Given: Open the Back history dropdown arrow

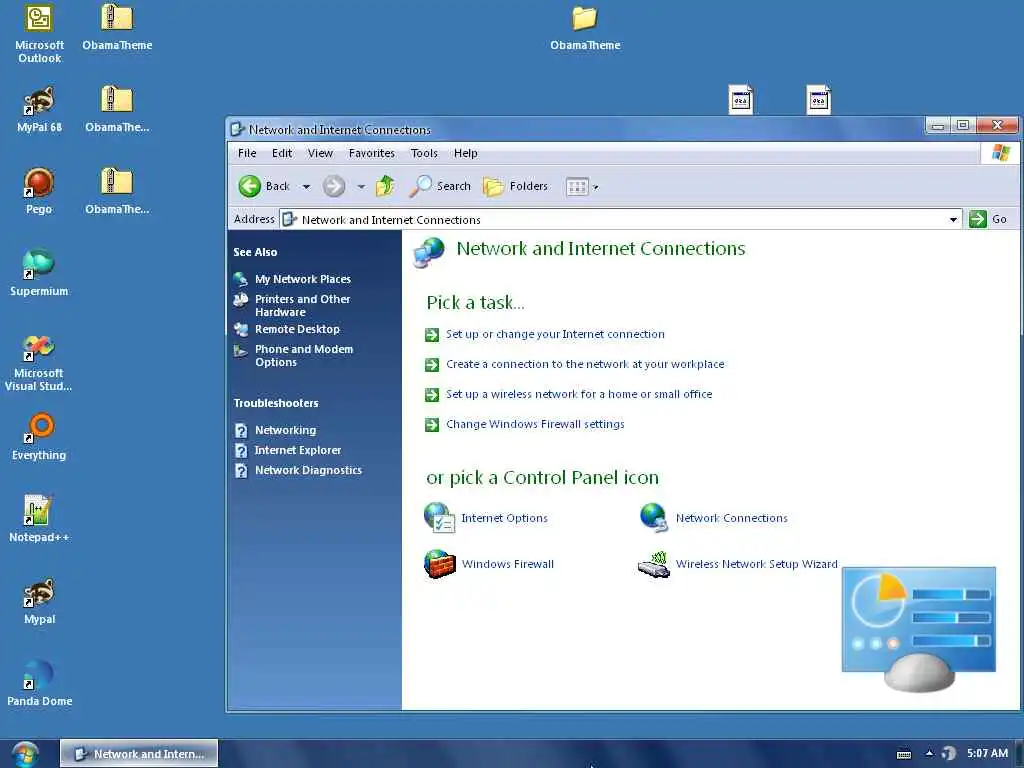Looking at the screenshot, I should pos(306,187).
